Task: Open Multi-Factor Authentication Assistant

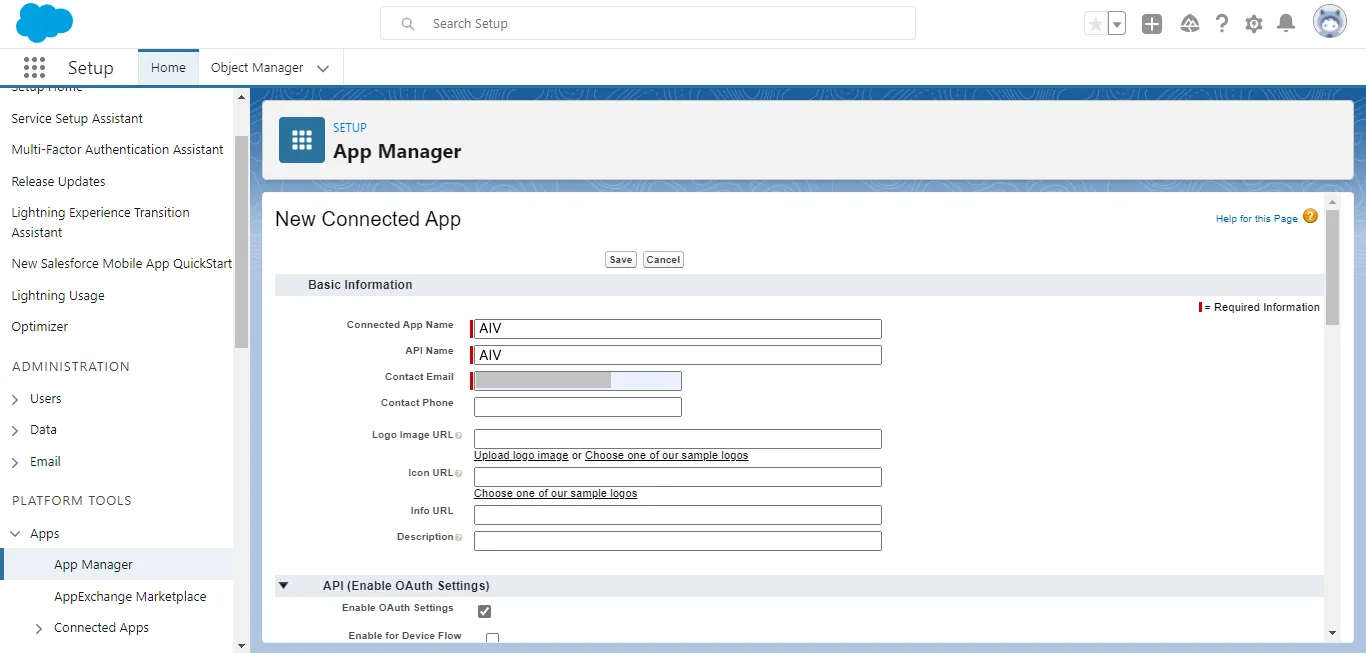Action: click(x=117, y=149)
